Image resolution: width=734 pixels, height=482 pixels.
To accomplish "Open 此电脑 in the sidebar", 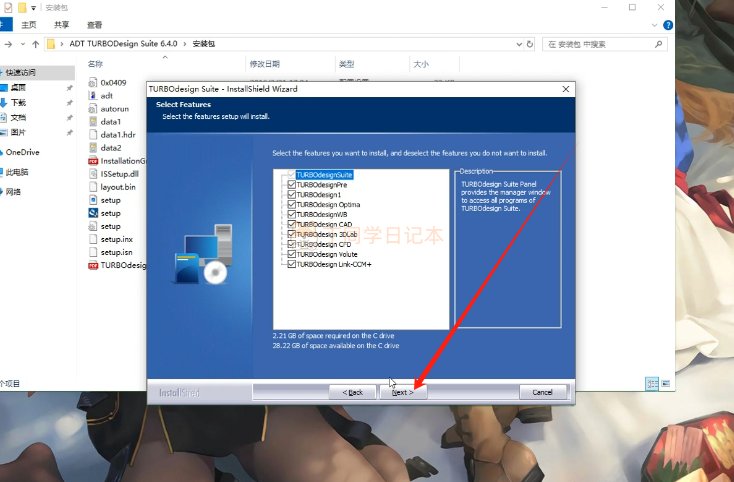I will click(17, 172).
